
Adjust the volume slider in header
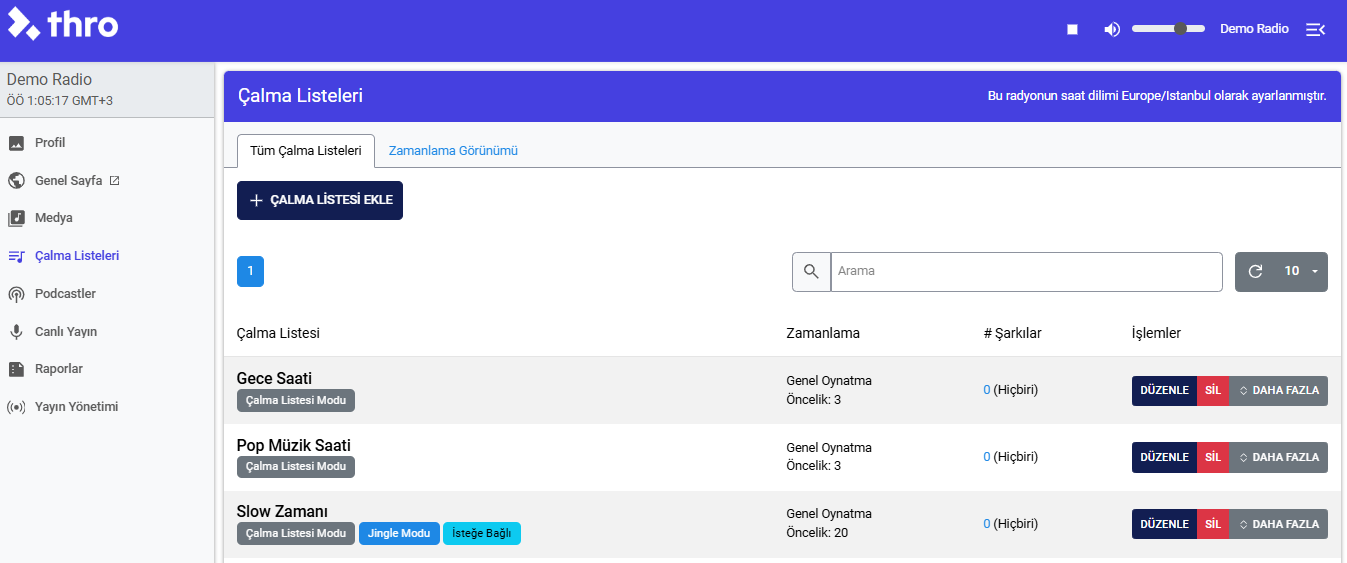point(1168,29)
